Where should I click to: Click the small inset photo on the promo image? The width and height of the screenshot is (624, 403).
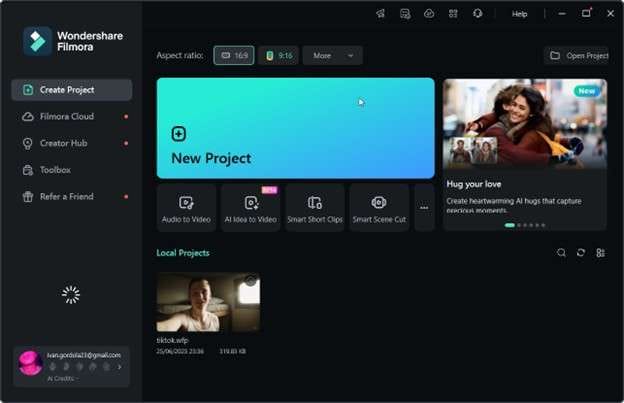[x=473, y=150]
